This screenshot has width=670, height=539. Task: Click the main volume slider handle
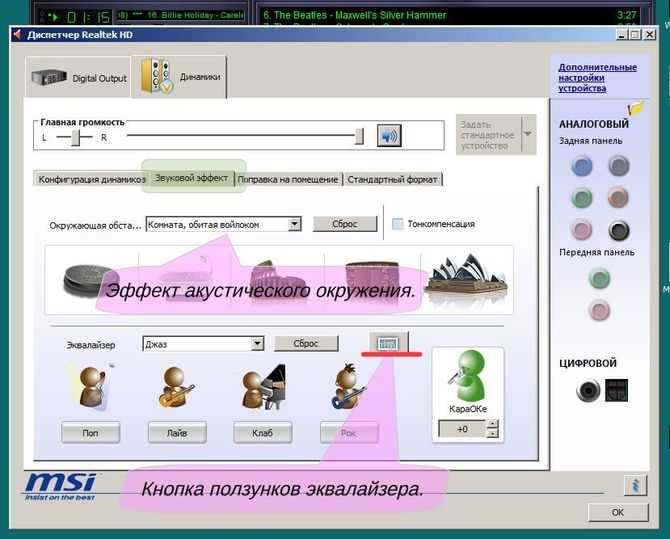(x=359, y=136)
